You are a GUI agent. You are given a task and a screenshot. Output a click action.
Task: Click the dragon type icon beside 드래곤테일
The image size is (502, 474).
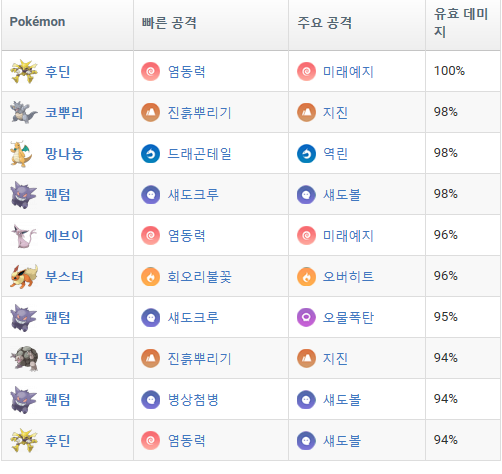(151, 153)
